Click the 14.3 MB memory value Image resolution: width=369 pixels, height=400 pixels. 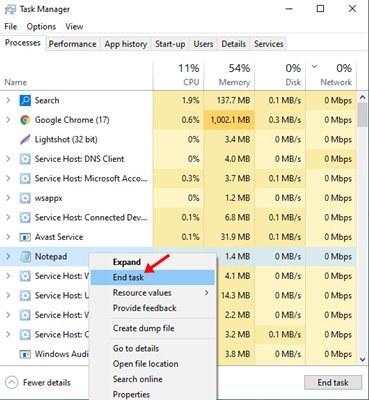click(235, 296)
